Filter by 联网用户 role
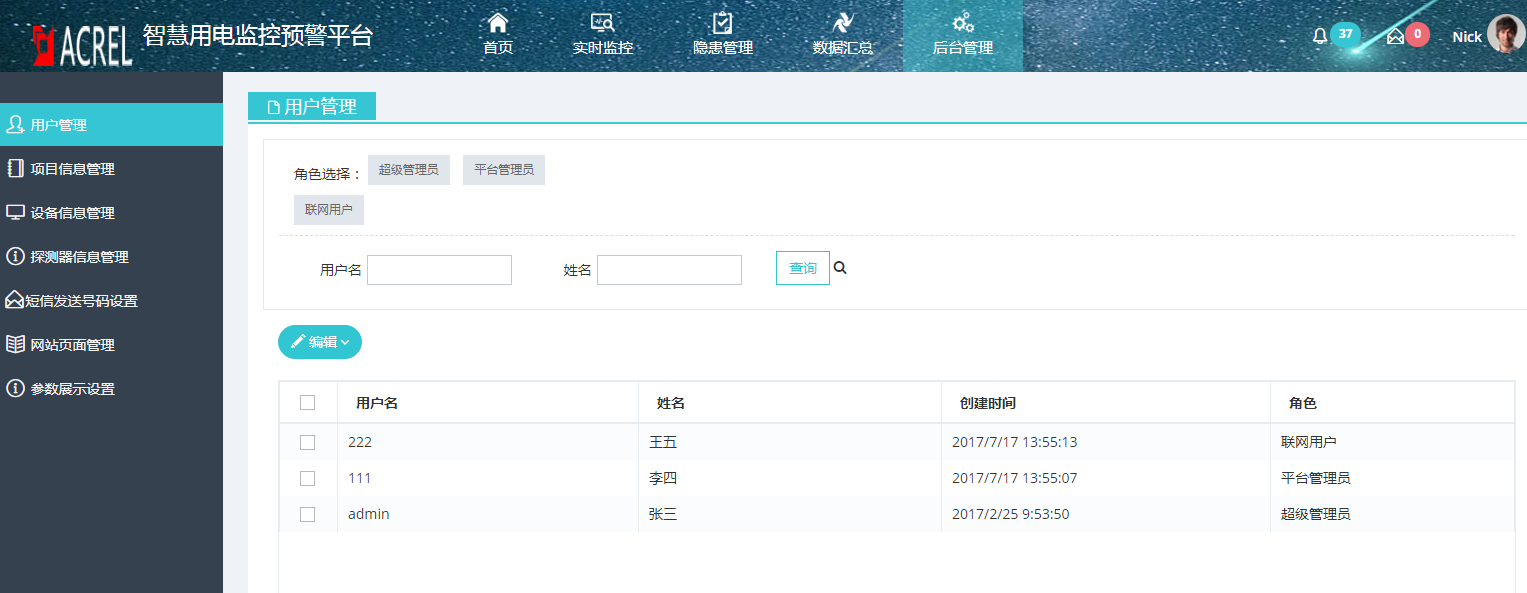This screenshot has width=1527, height=593. click(x=328, y=210)
